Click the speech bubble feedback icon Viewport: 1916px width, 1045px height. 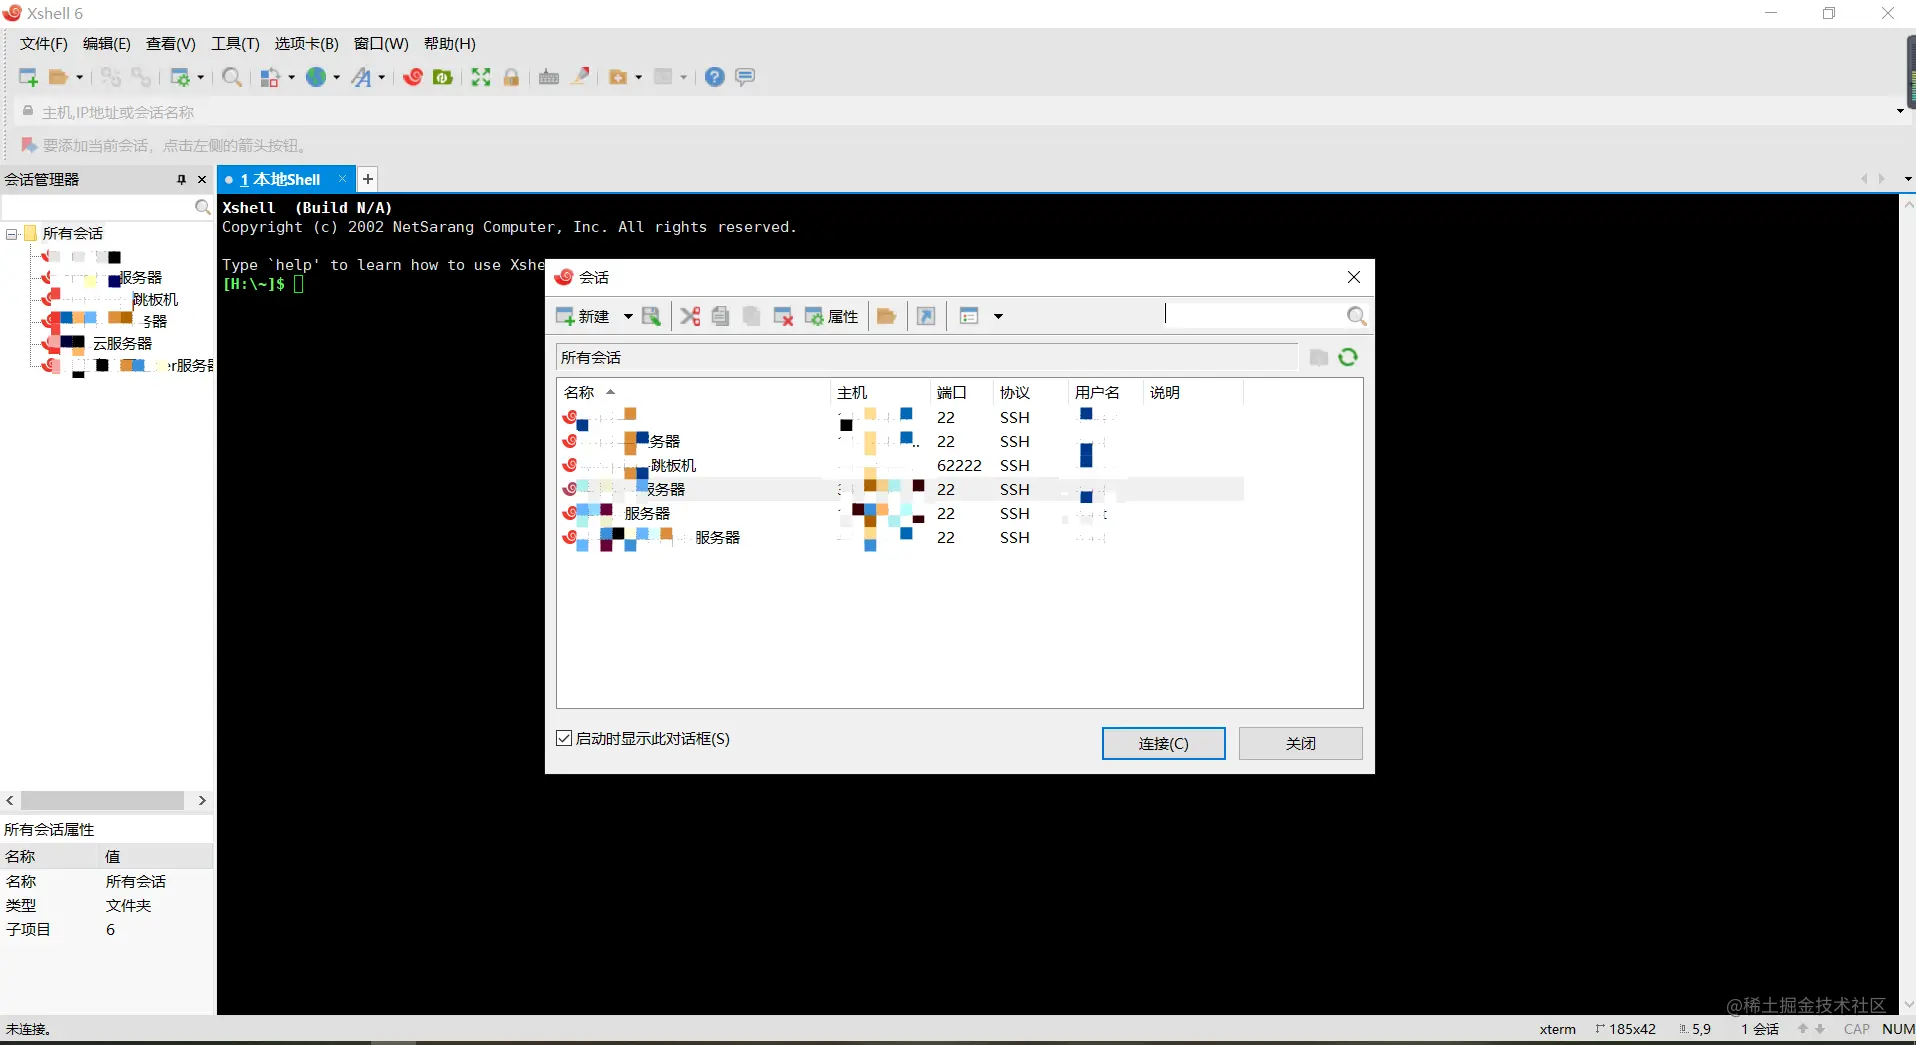(x=745, y=77)
